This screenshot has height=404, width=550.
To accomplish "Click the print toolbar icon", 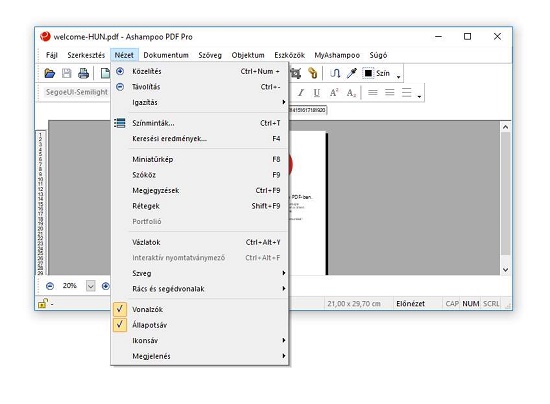I will pyautogui.click(x=83, y=73).
